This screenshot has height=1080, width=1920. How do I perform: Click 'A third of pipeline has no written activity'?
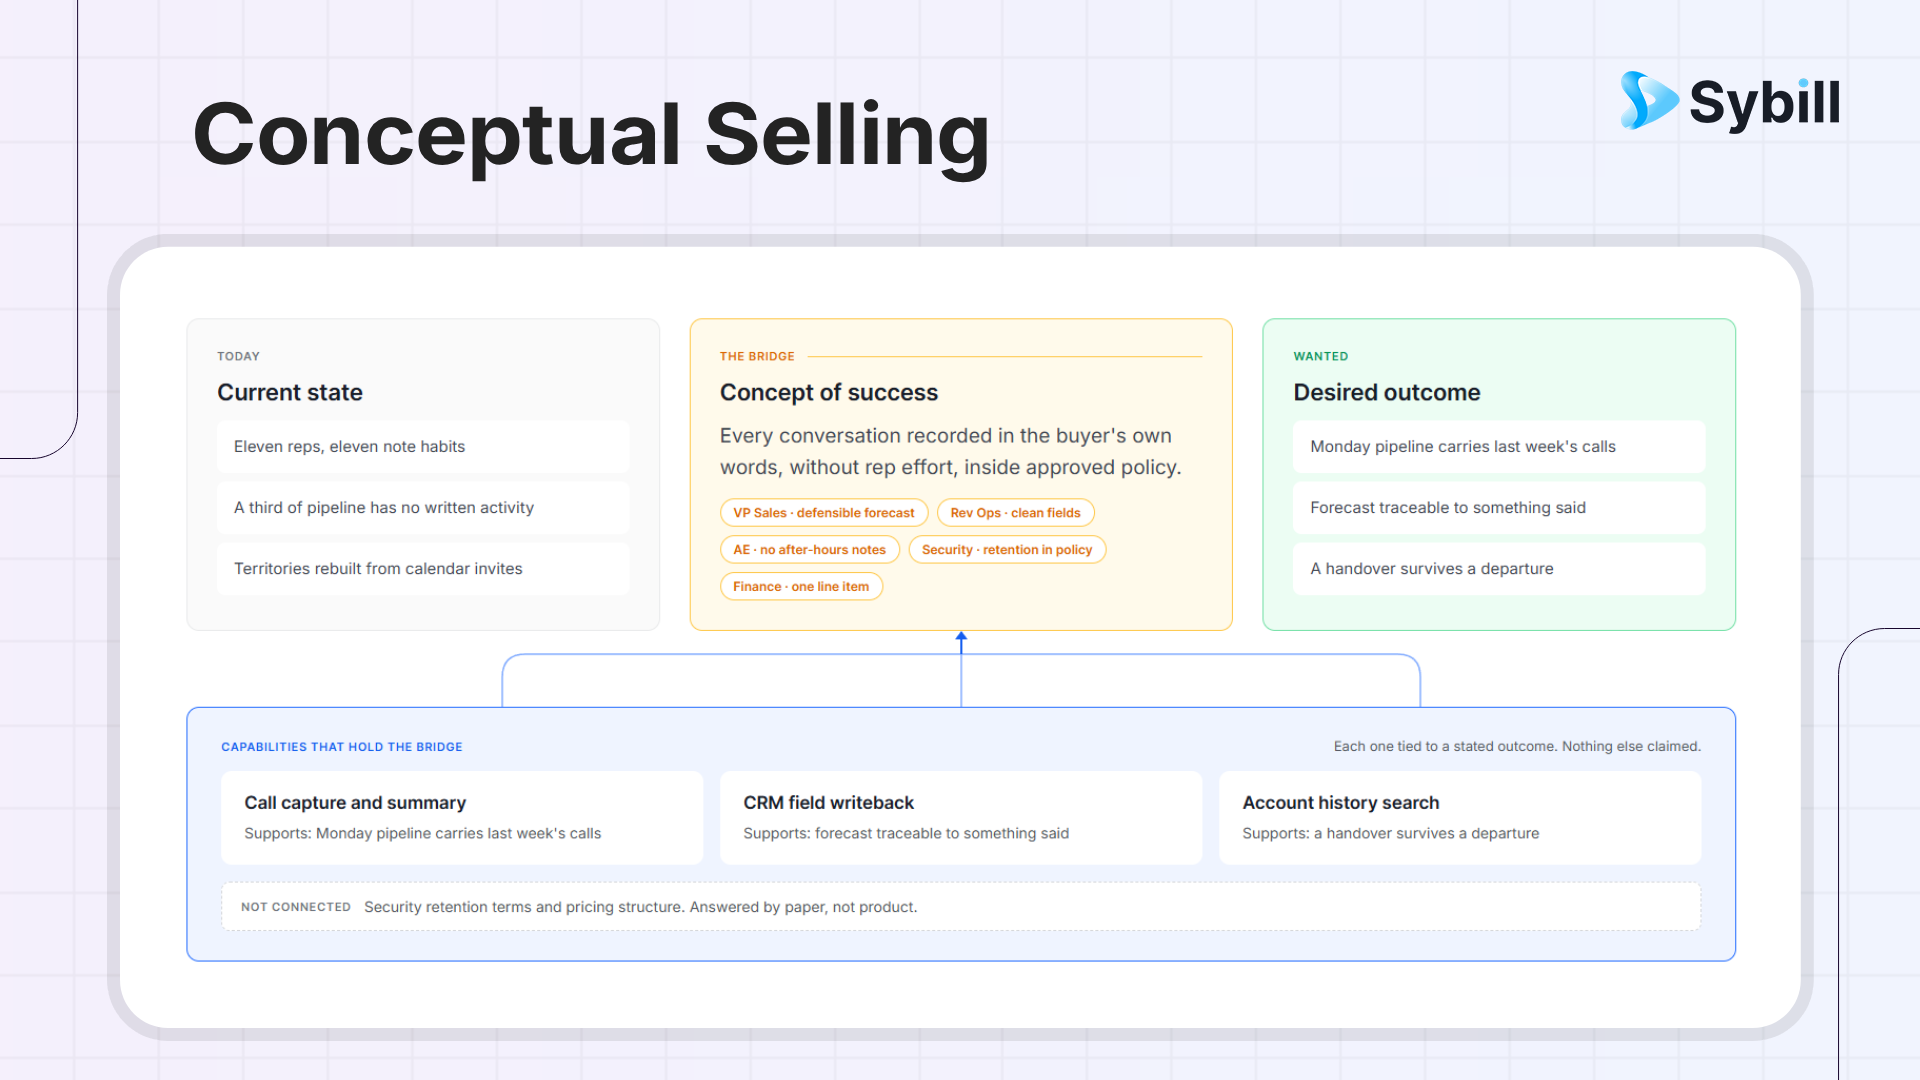coord(423,508)
